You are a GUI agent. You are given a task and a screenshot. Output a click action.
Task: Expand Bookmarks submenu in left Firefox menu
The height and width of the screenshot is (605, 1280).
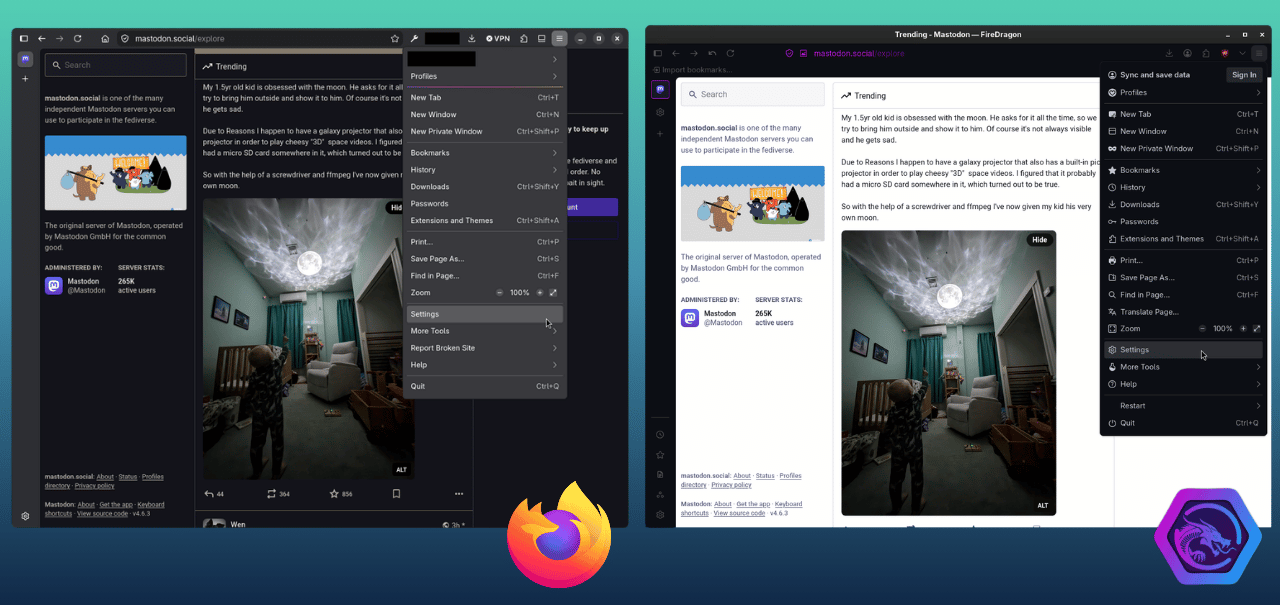point(486,153)
